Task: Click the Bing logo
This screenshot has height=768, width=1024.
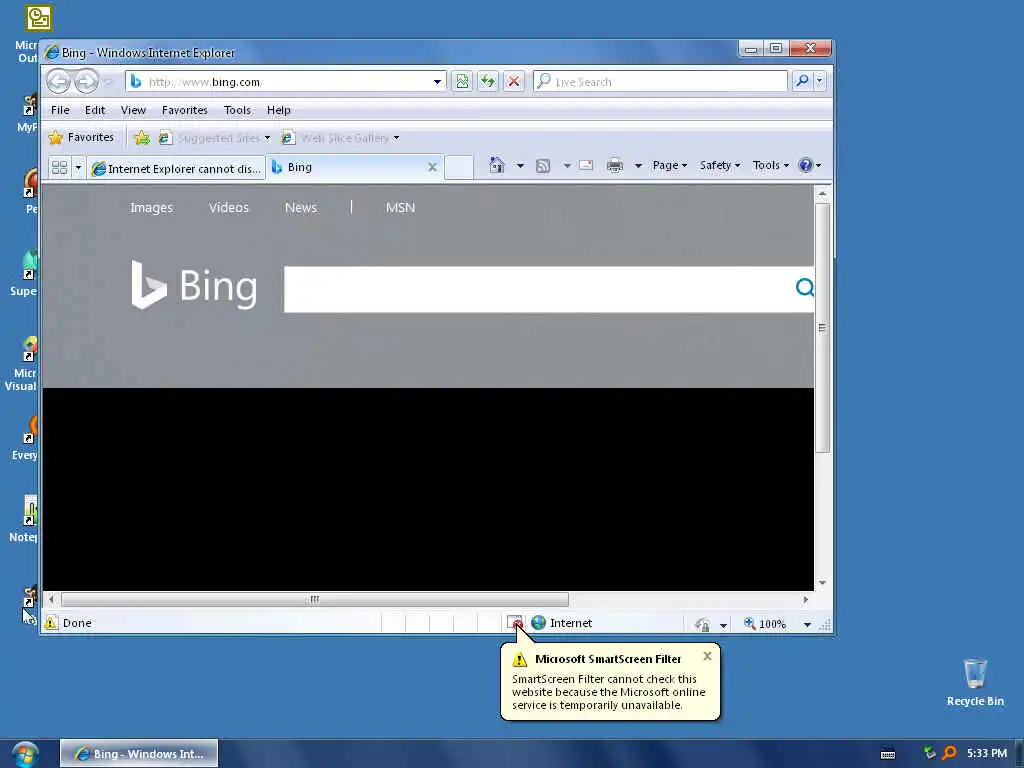Action: point(194,285)
